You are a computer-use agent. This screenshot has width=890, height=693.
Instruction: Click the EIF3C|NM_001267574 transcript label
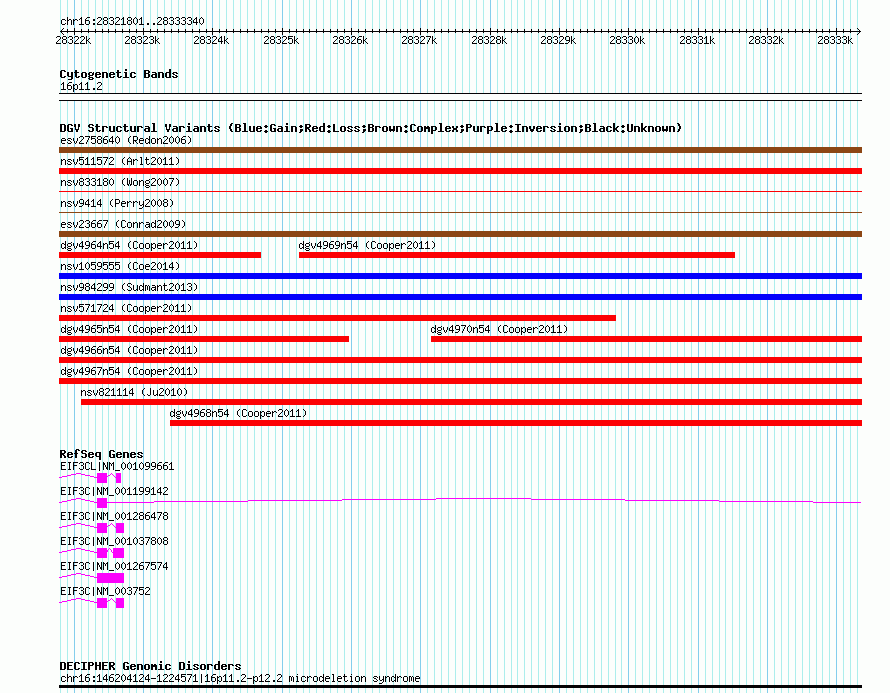tap(114, 566)
